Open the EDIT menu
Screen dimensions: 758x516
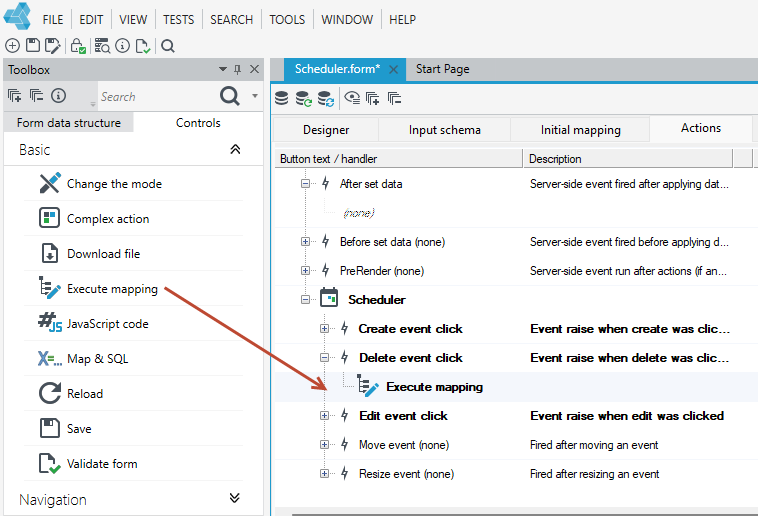[91, 20]
